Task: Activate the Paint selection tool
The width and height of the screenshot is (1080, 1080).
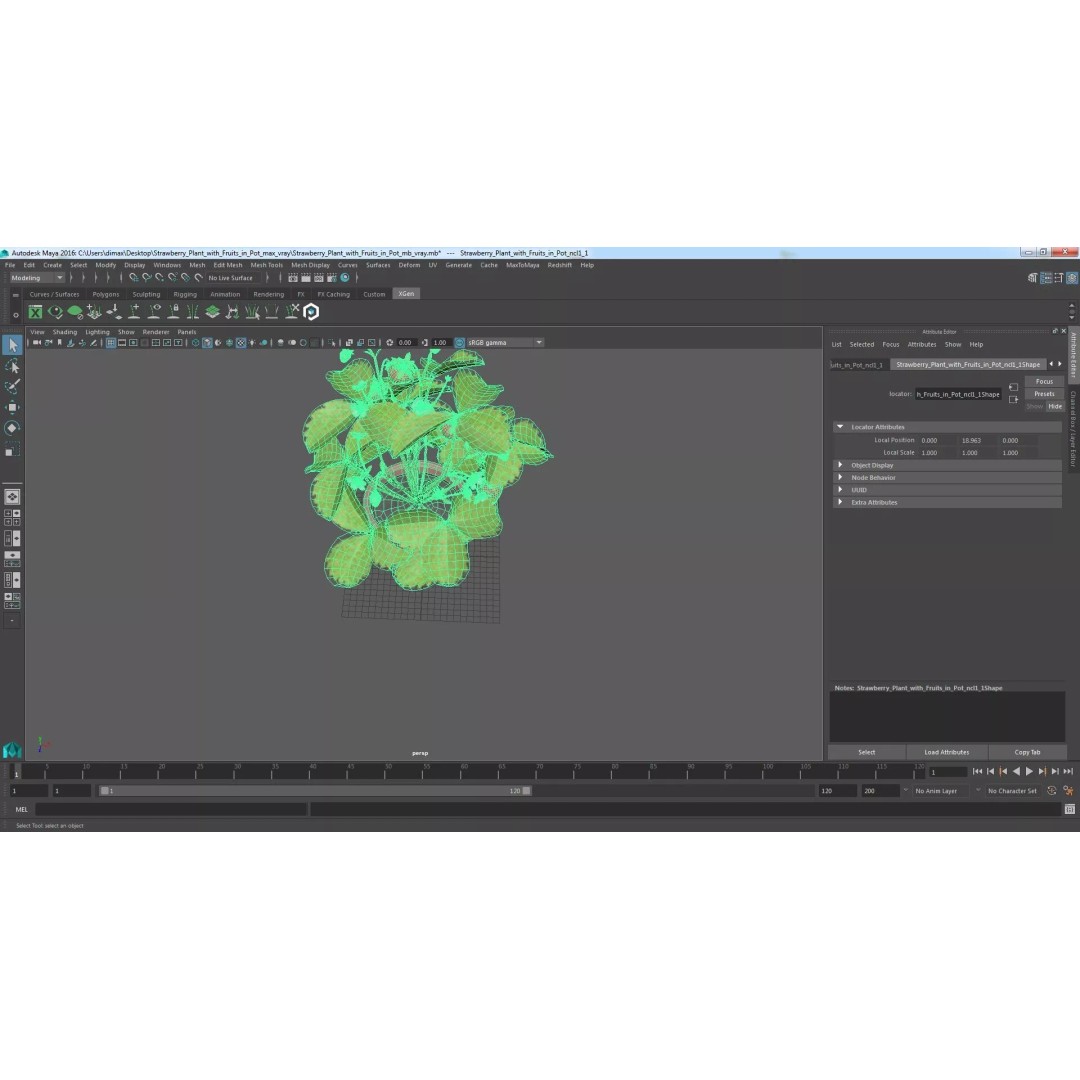Action: 12,386
